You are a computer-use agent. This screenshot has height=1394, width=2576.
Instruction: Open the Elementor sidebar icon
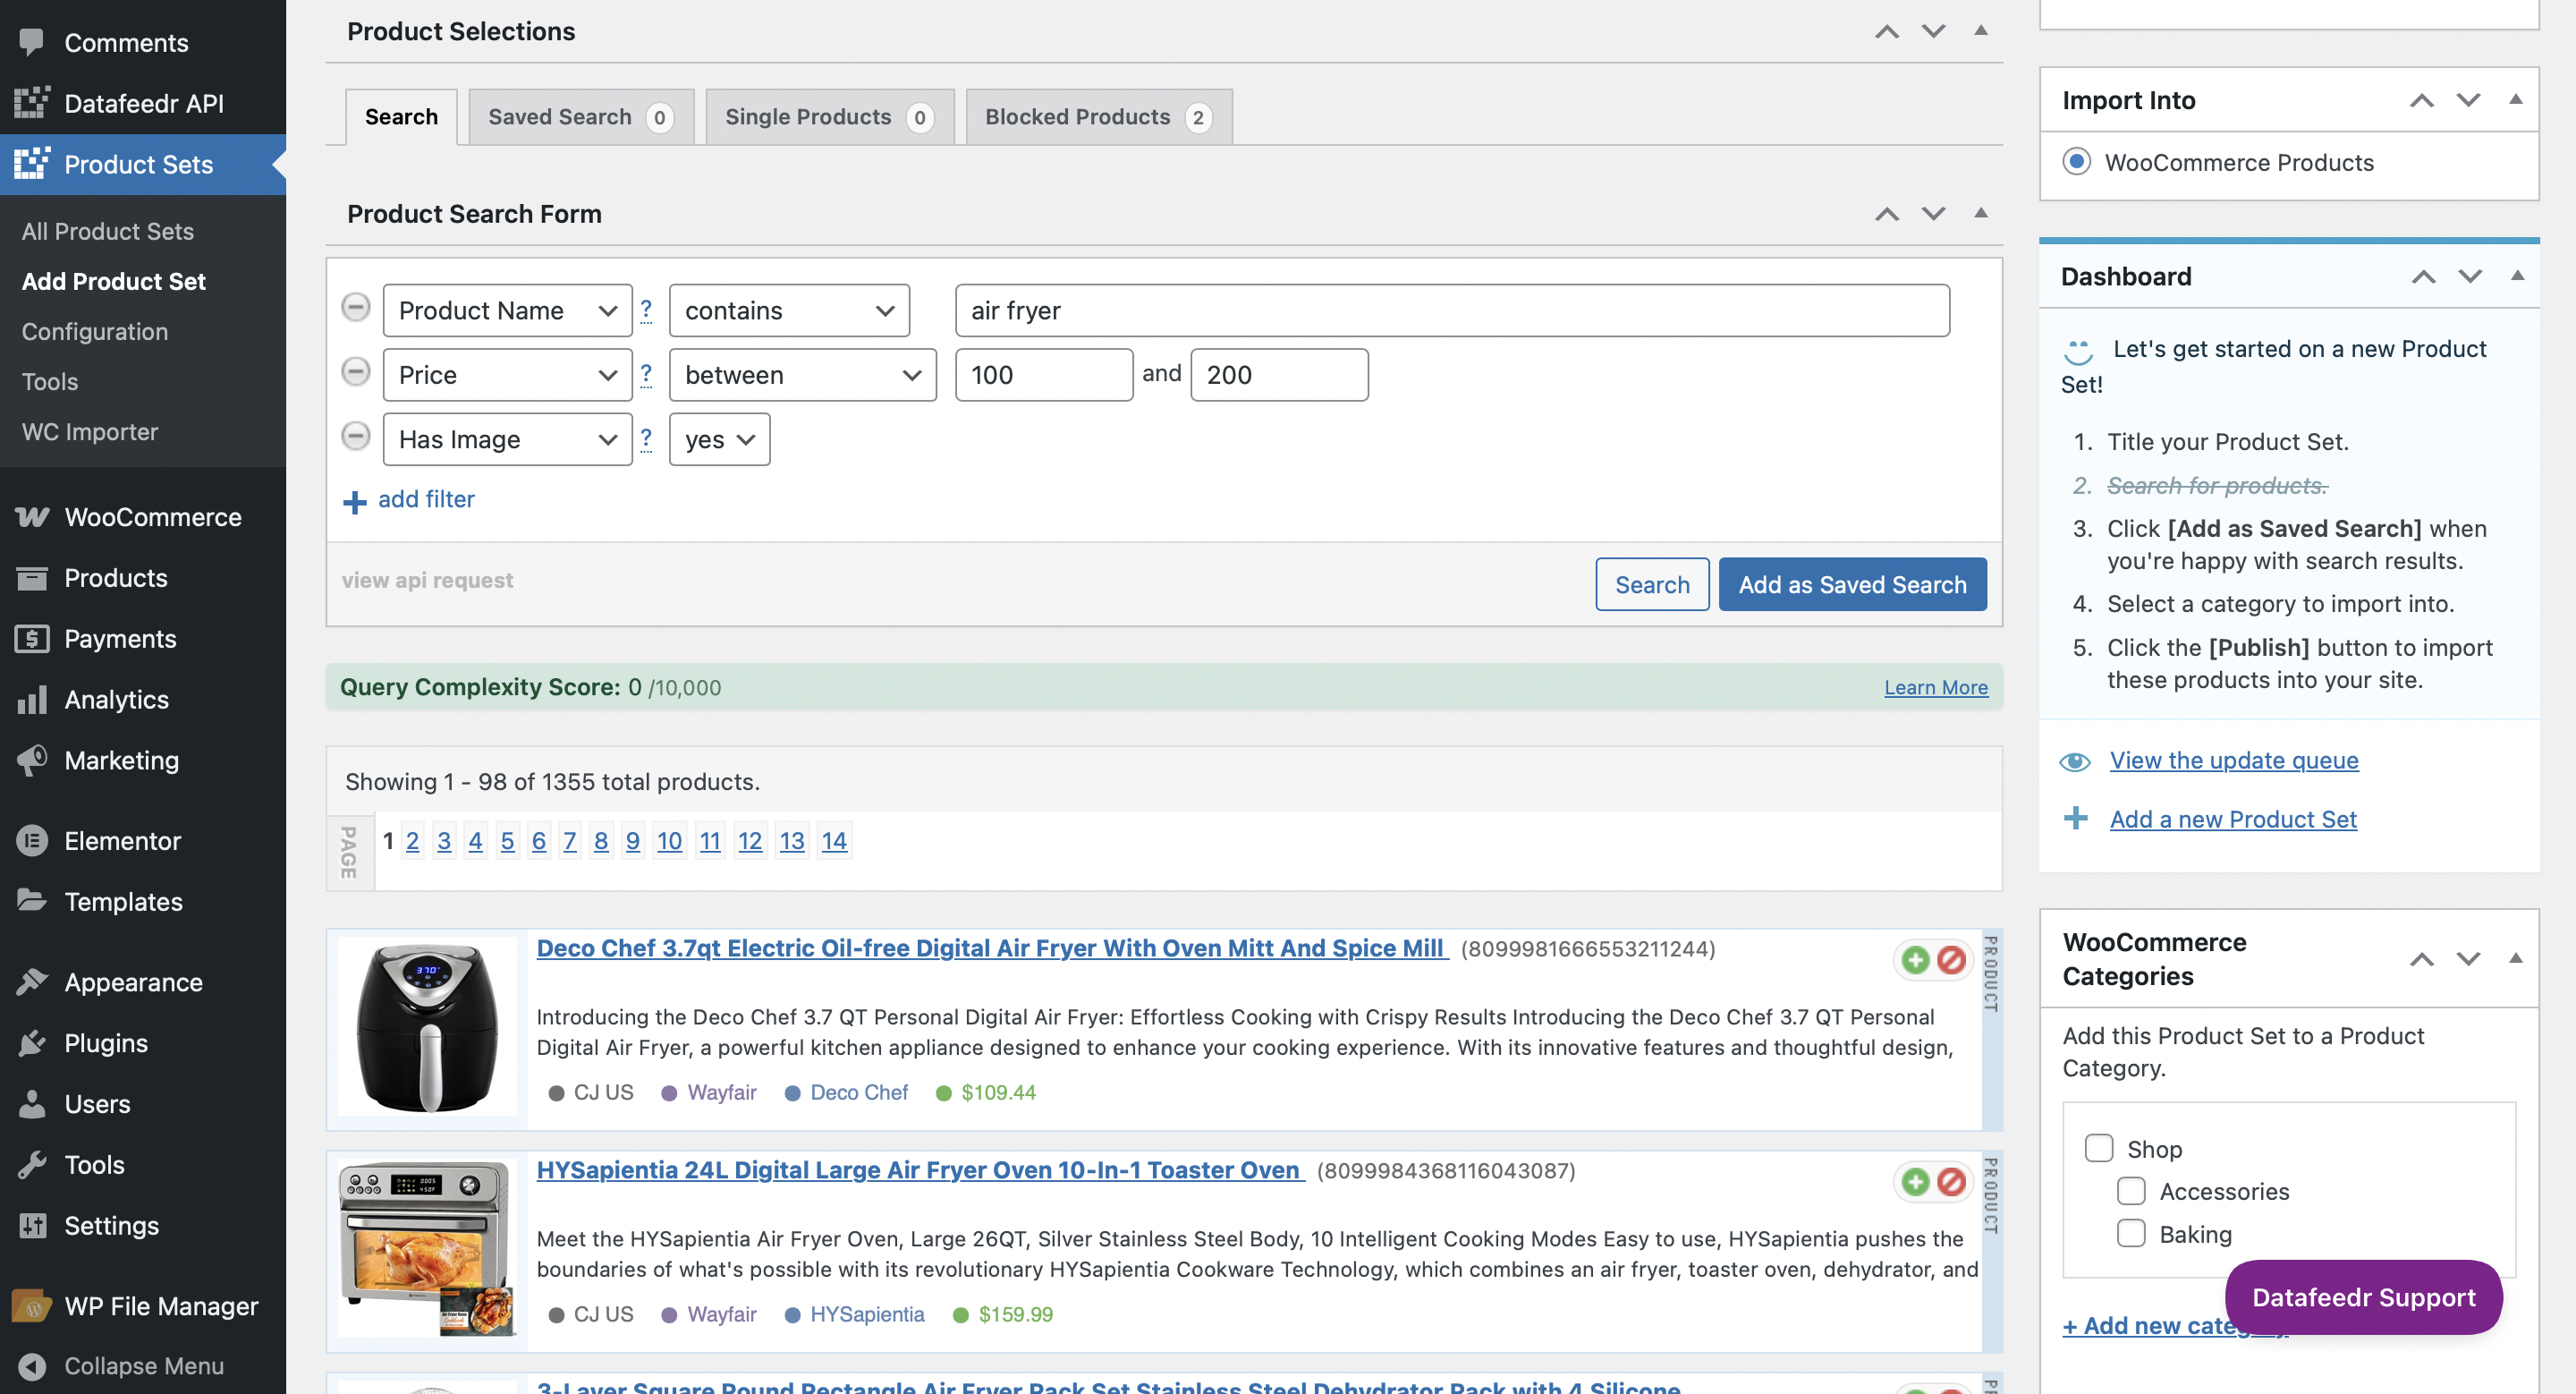[x=31, y=841]
